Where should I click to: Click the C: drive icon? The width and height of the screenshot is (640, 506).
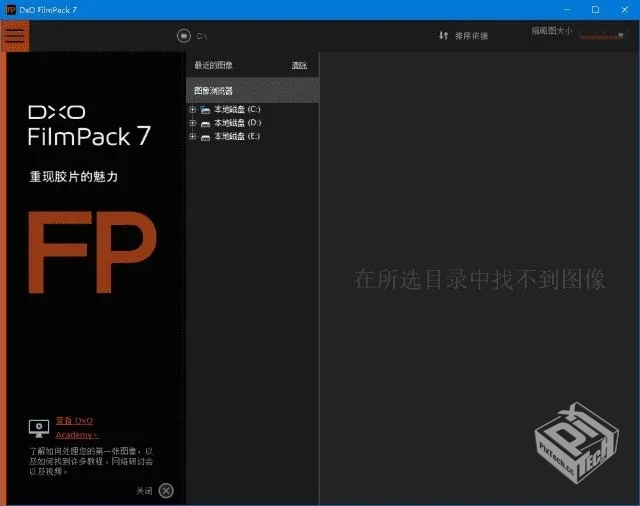(x=205, y=109)
